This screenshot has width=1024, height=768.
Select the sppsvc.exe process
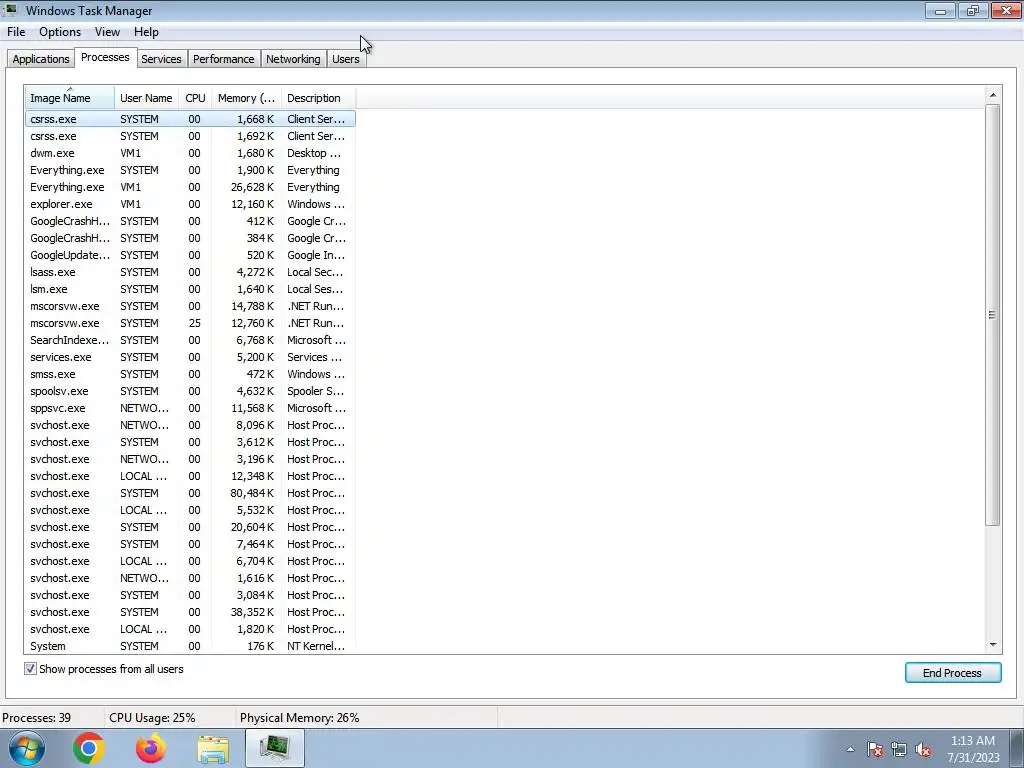tap(190, 408)
